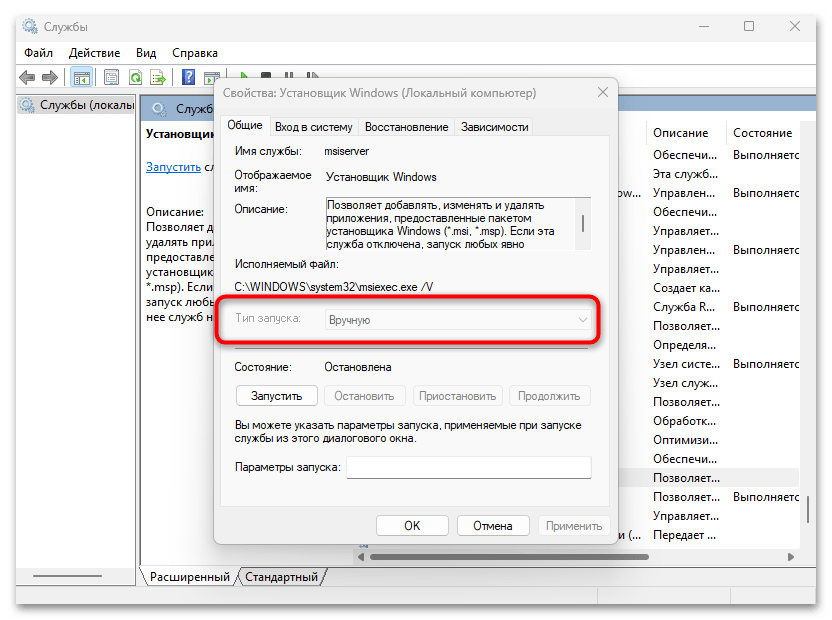Select Службы (локальные) tree node
The width and height of the screenshot is (832, 620).
click(77, 105)
